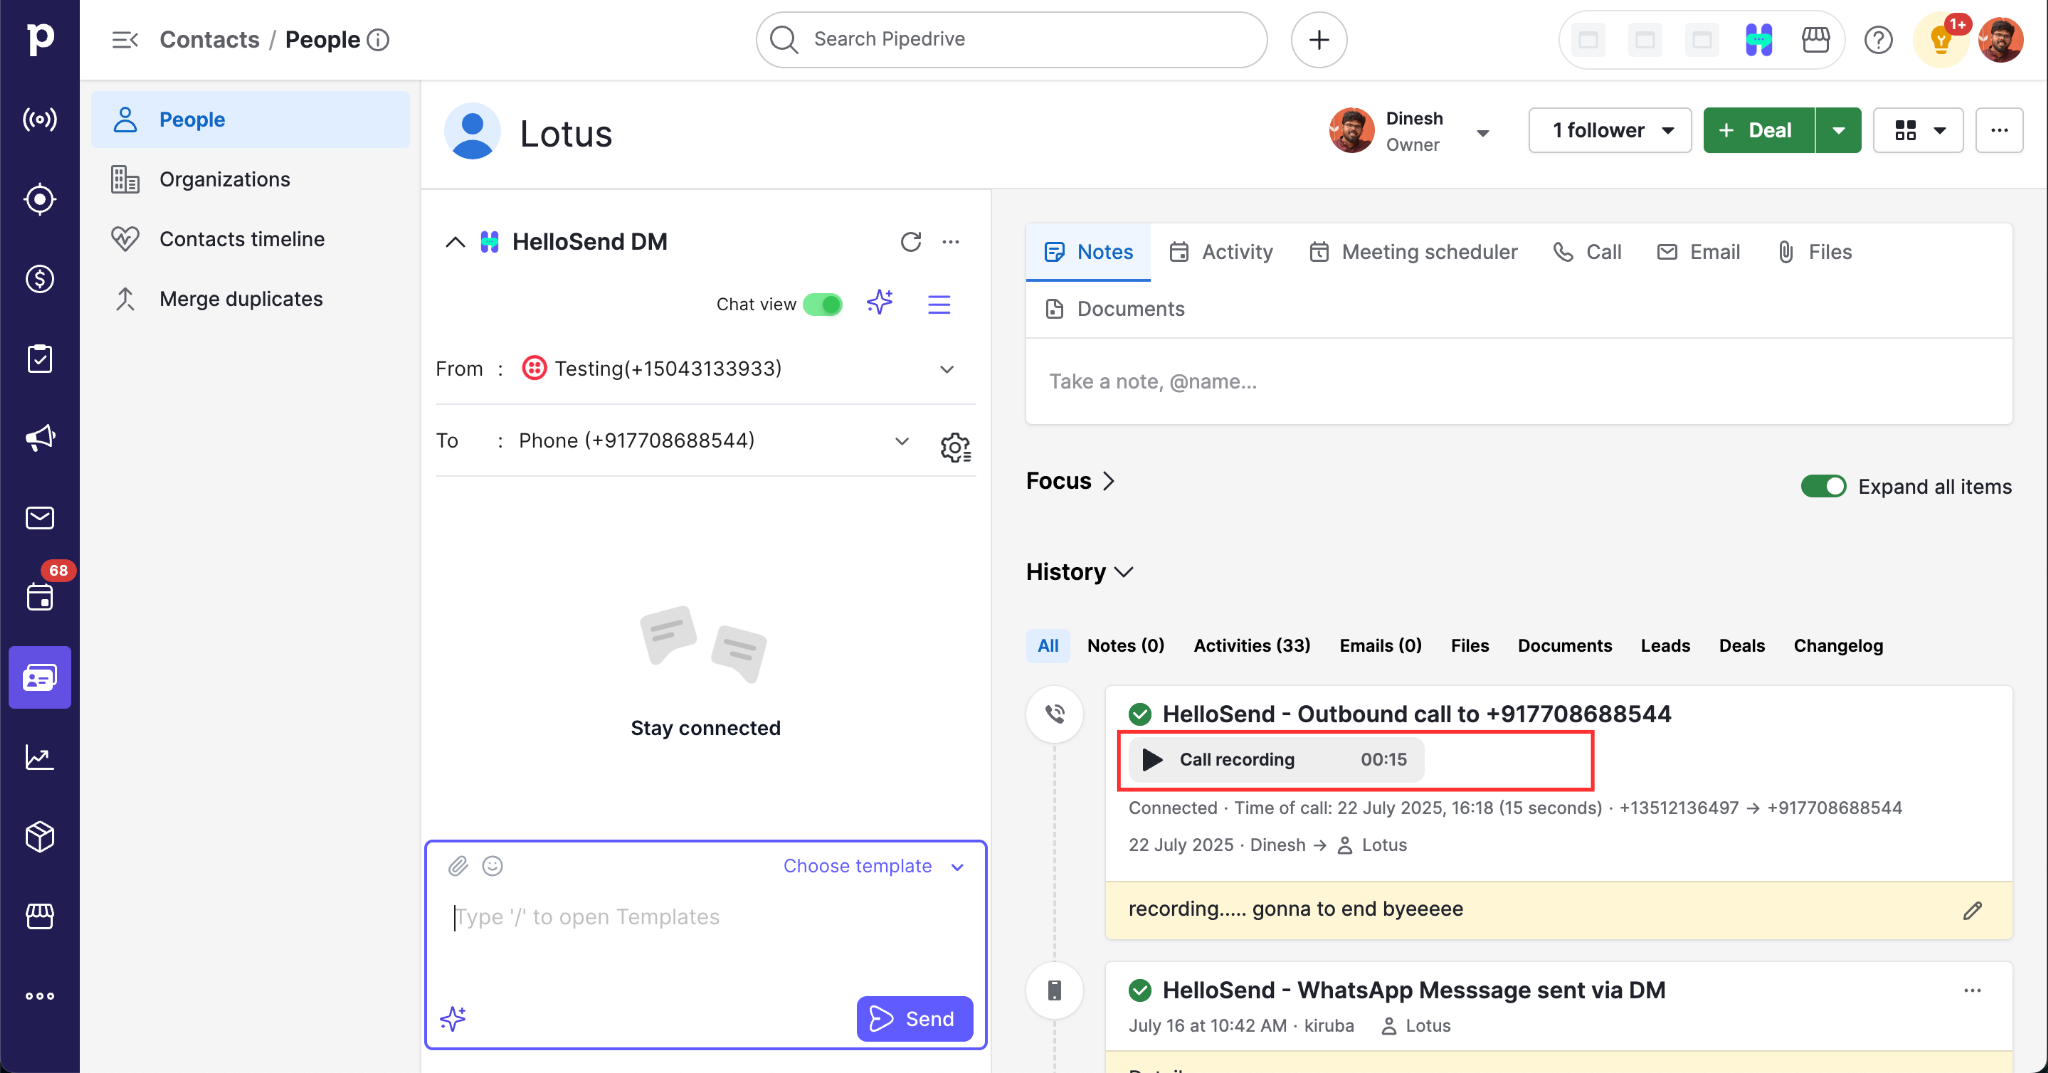The height and width of the screenshot is (1073, 2048).
Task: Open the To field settings gear
Action: point(955,447)
